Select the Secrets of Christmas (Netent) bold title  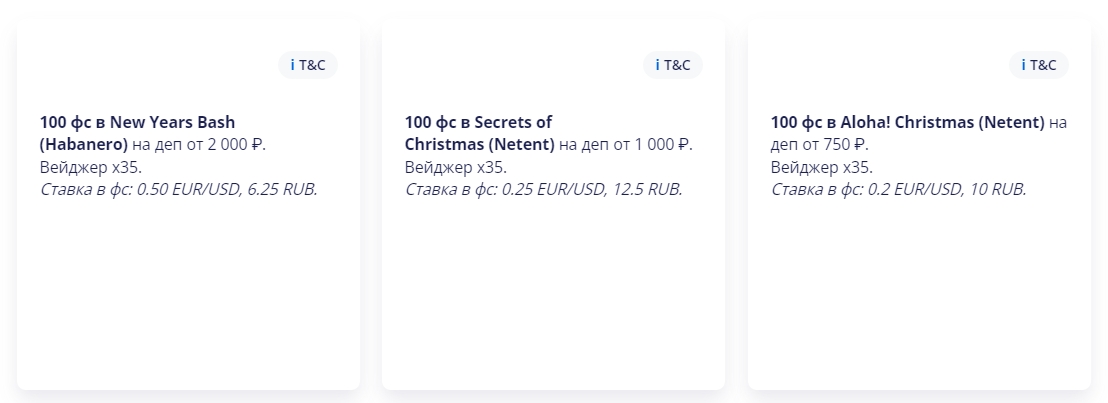(480, 134)
